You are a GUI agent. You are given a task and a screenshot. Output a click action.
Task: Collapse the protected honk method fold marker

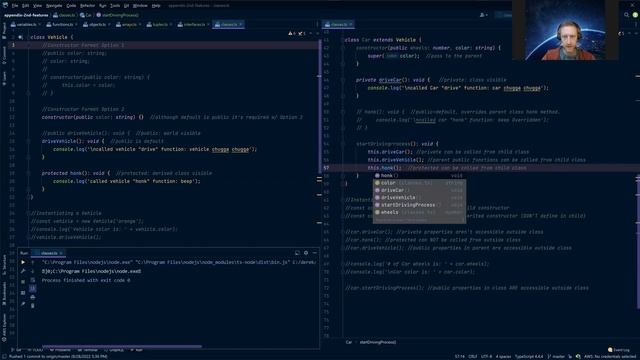tap(28, 173)
